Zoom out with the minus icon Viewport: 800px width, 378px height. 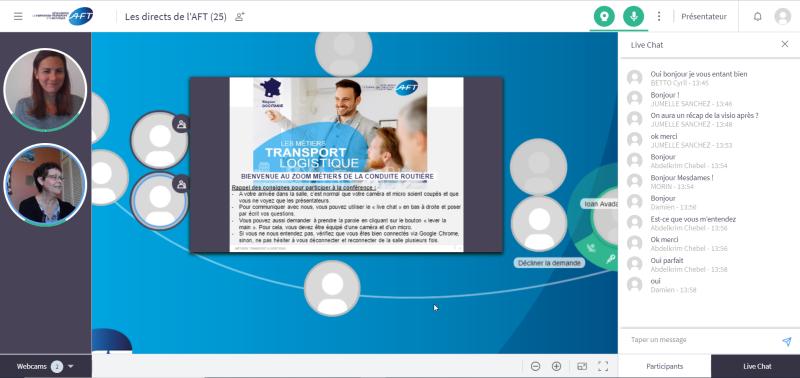point(535,366)
